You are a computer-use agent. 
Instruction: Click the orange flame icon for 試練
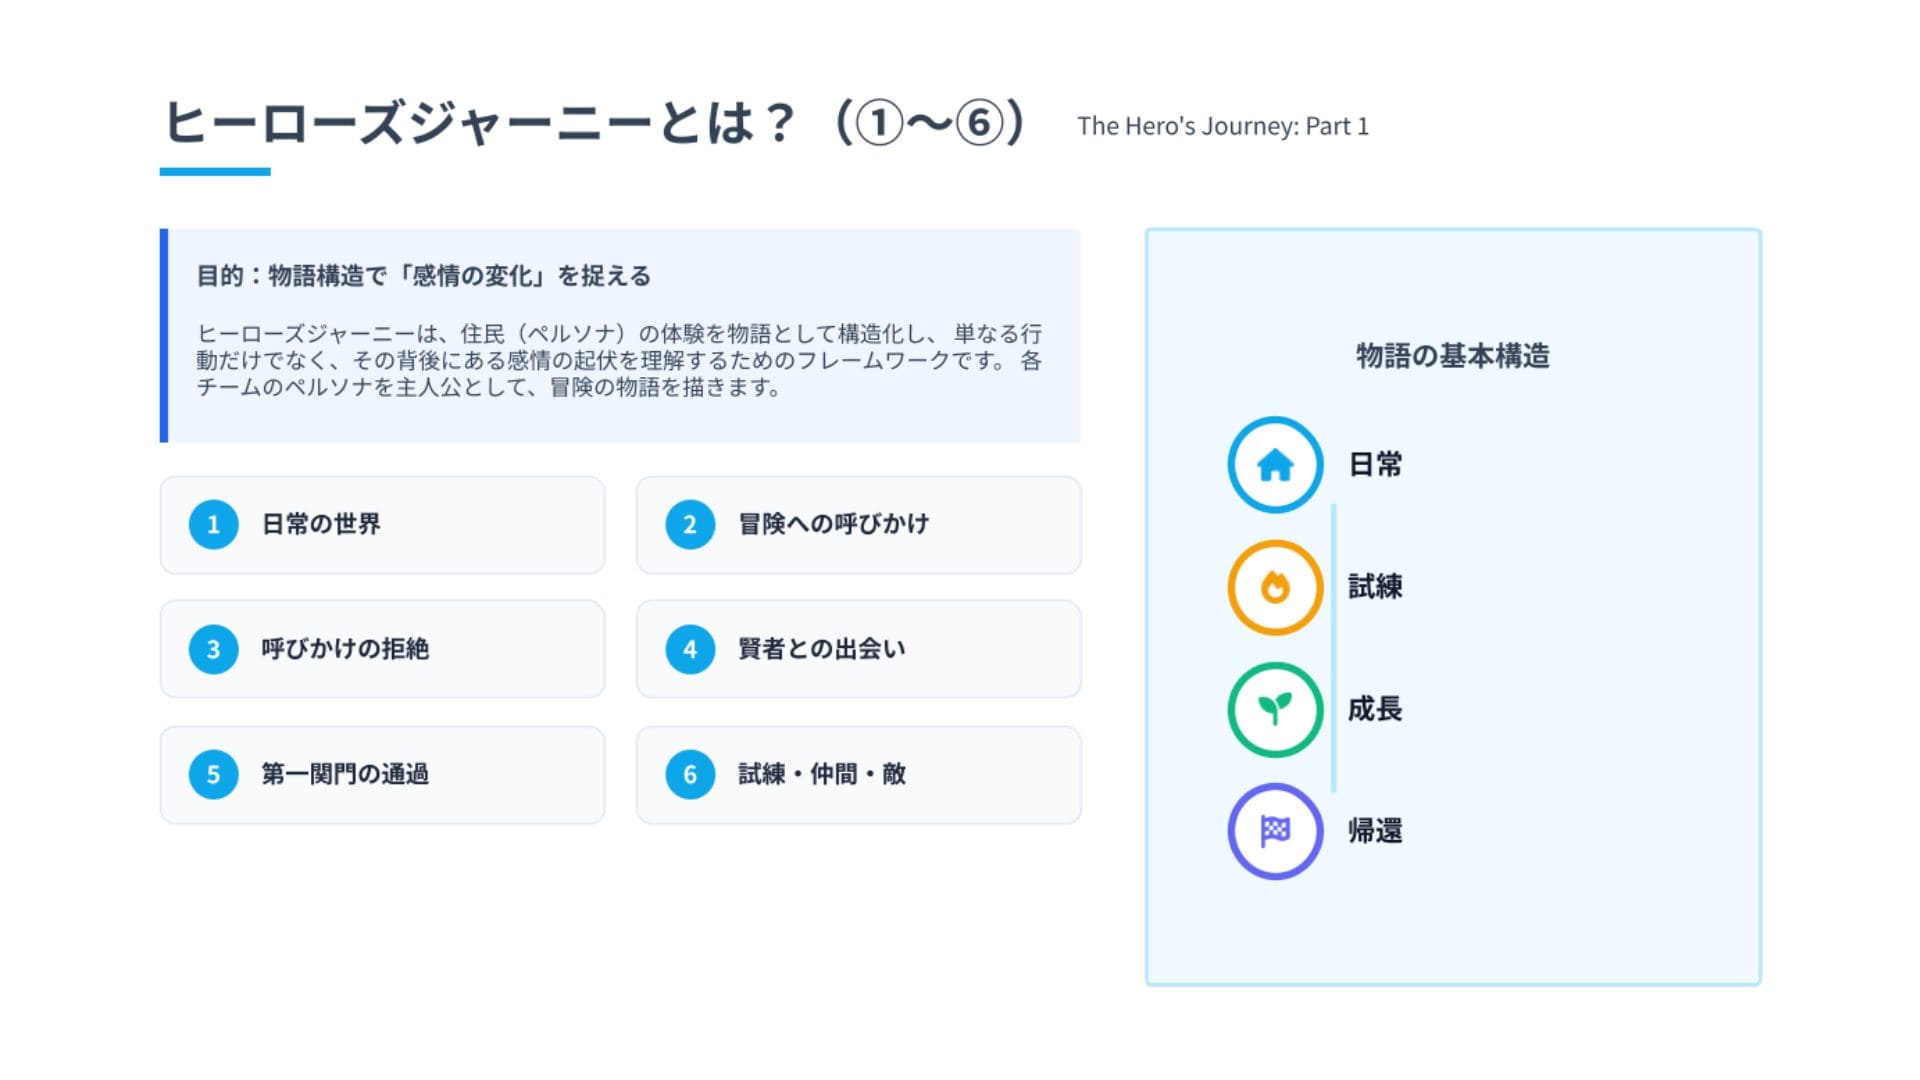pyautogui.click(x=1275, y=588)
